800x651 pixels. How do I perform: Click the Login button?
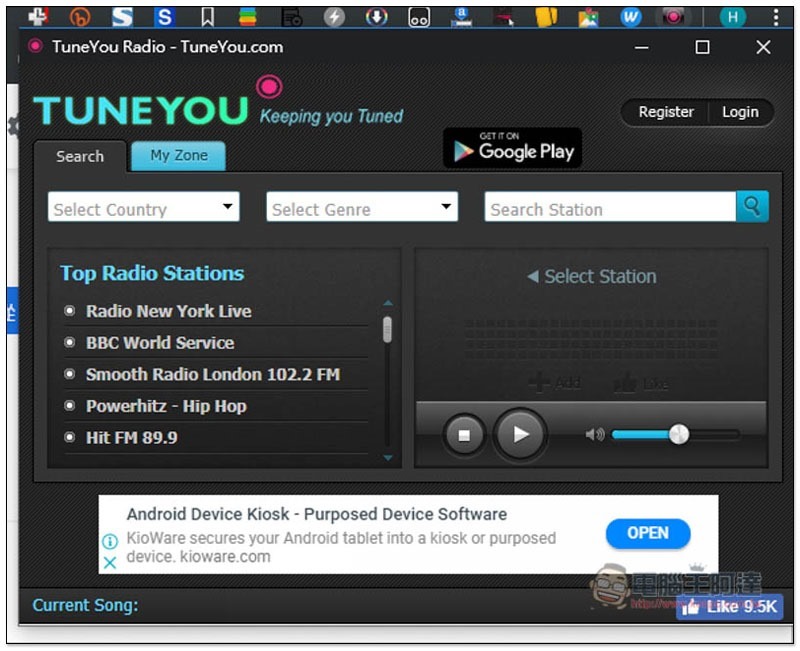pyautogui.click(x=740, y=112)
